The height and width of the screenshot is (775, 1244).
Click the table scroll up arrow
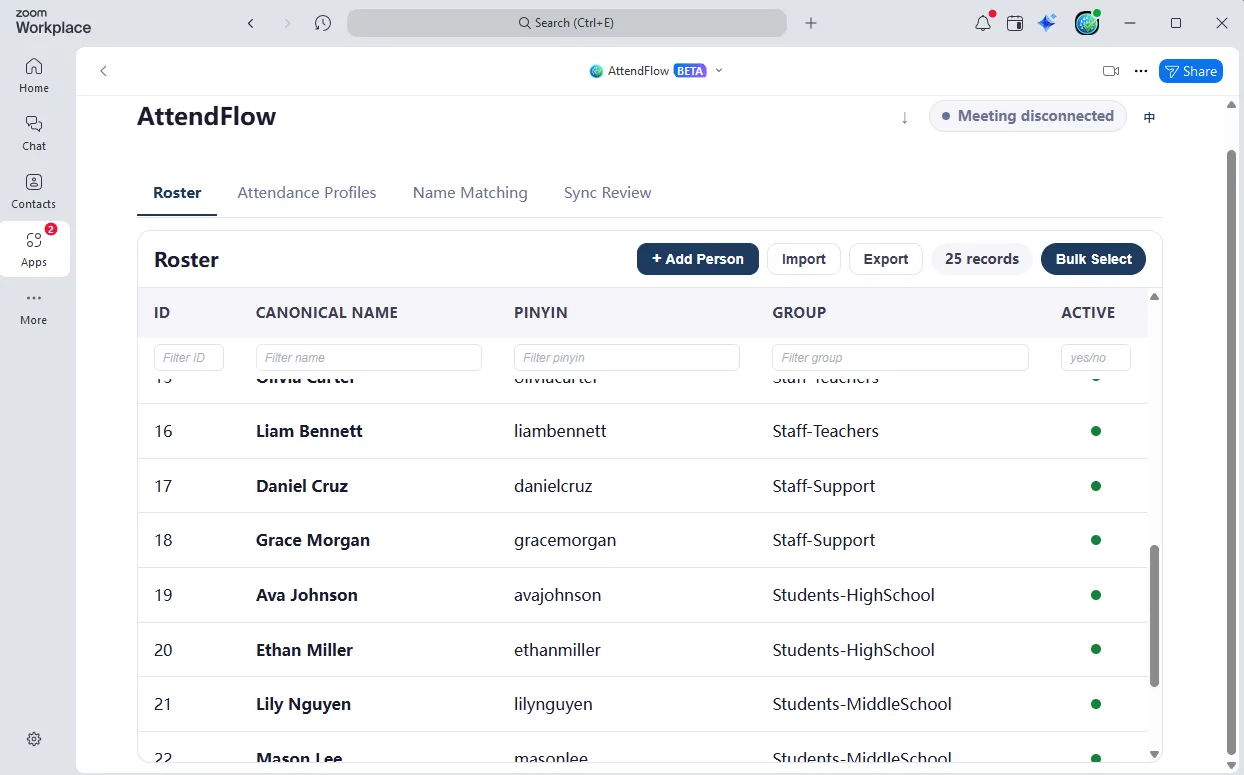coord(1155,296)
